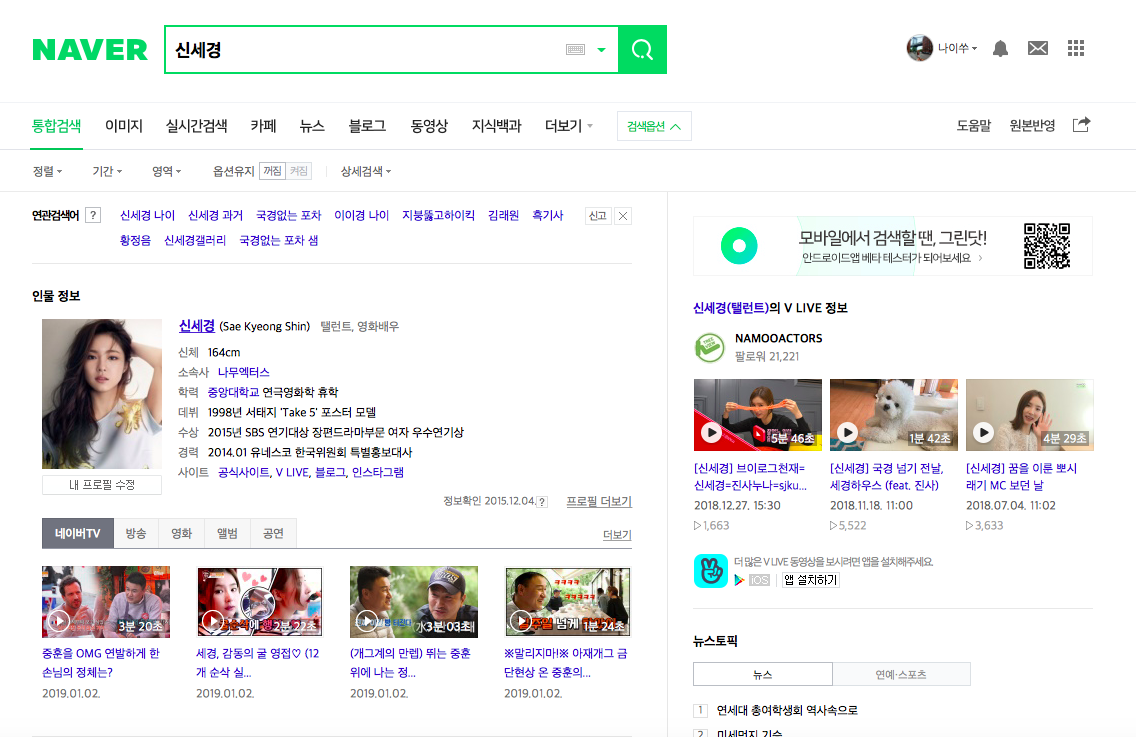Open the on-screen keyboard icon in search box
1136x737 pixels.
point(575,49)
